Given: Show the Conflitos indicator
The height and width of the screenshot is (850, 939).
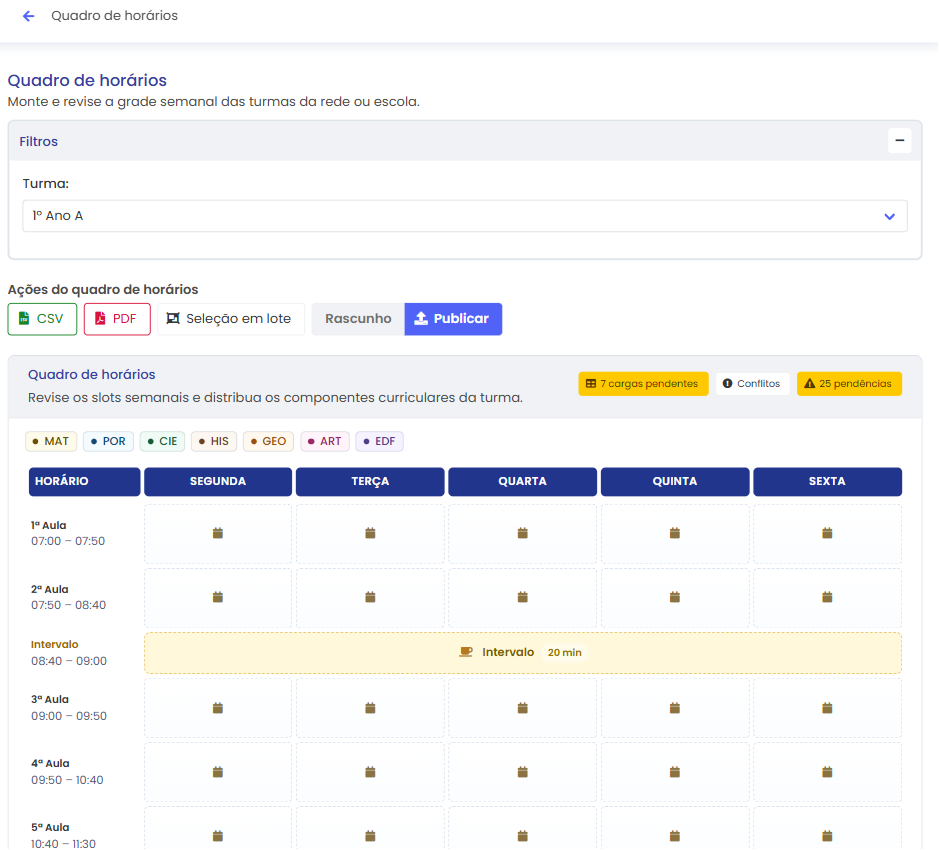Looking at the screenshot, I should (x=752, y=384).
